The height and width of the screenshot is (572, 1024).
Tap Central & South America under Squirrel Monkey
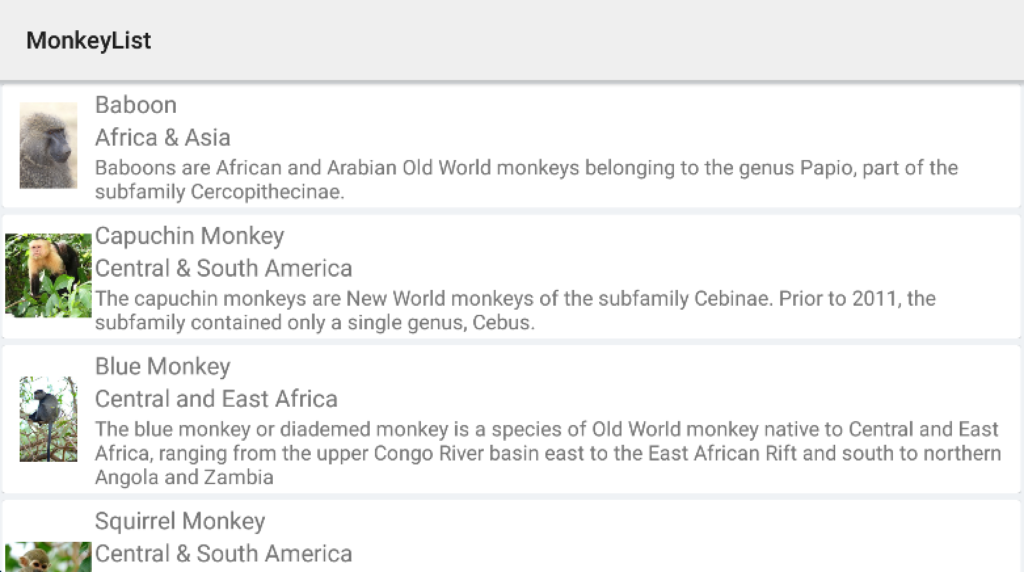224,553
